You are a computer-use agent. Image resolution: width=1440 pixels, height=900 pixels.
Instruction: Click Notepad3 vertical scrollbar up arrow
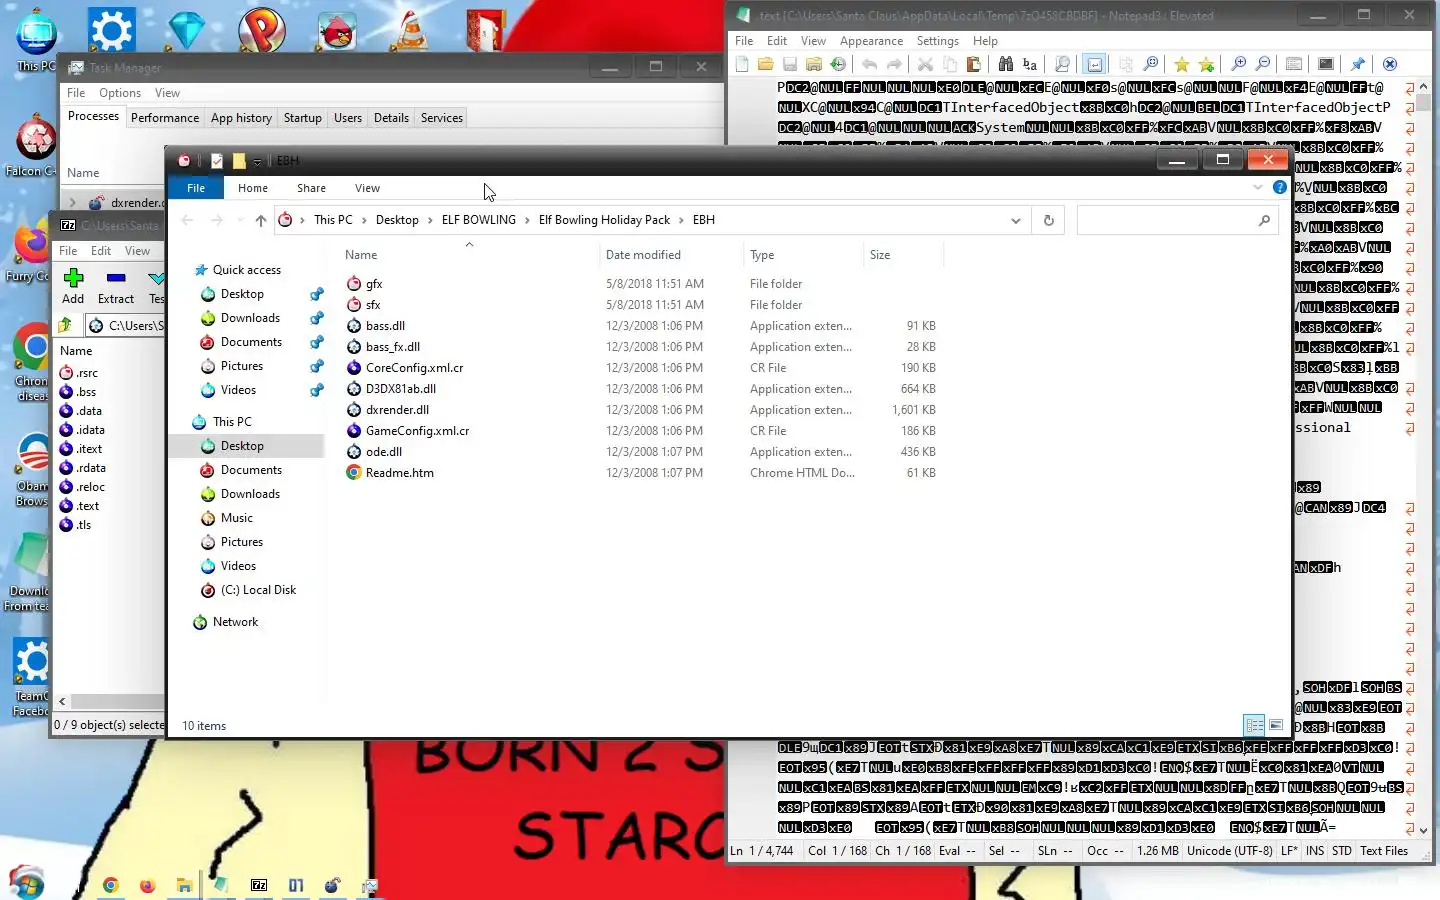coord(1424,87)
